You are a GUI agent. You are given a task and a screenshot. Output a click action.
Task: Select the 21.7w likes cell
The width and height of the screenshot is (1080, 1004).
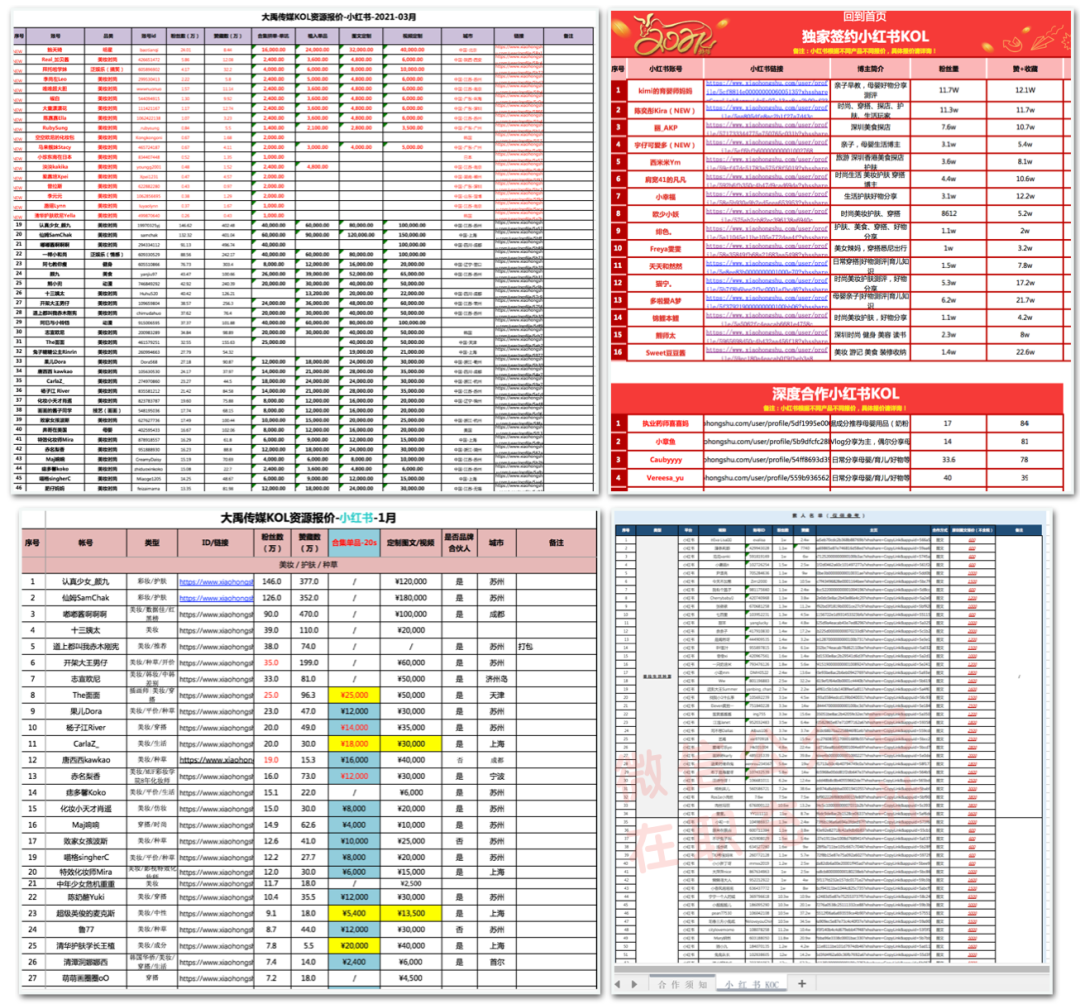[1025, 300]
